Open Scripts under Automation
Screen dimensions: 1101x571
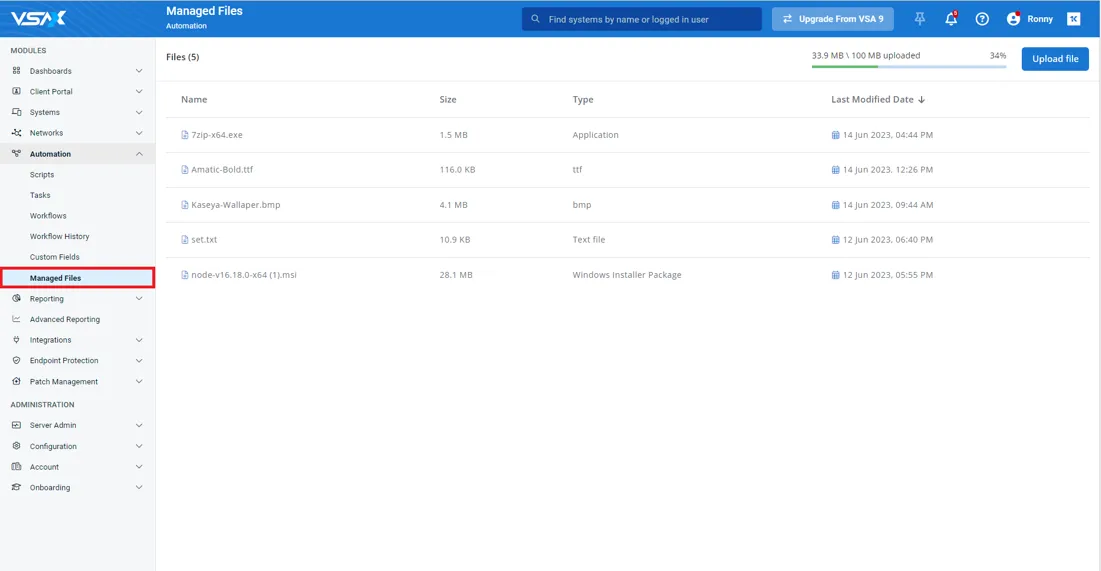pos(42,175)
